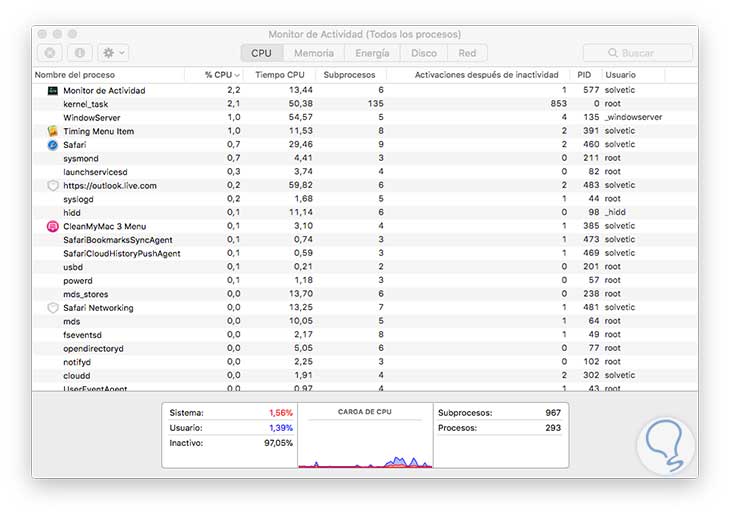The height and width of the screenshot is (516, 730).
Task: Select the kernel_task process row
Action: click(365, 104)
